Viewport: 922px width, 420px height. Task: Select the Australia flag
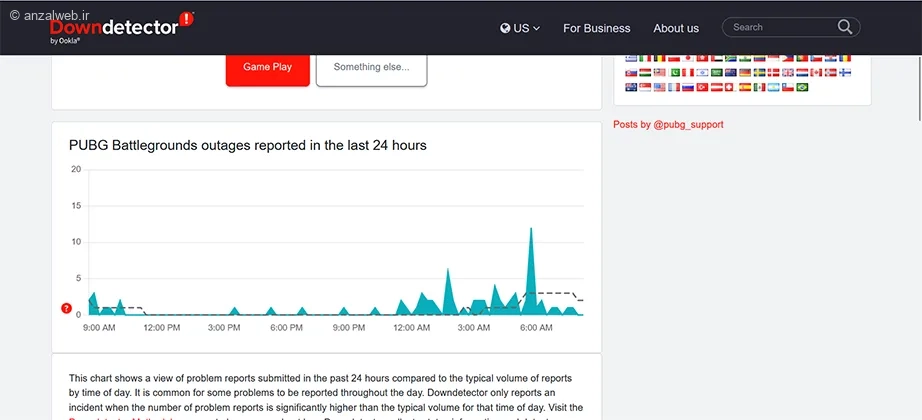(631, 87)
